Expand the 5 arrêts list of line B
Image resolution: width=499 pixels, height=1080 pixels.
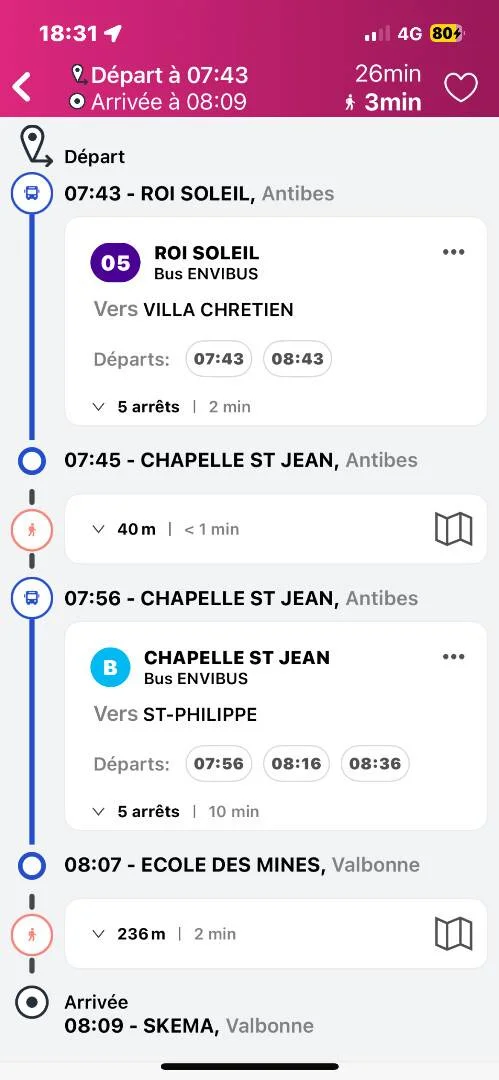pos(136,812)
